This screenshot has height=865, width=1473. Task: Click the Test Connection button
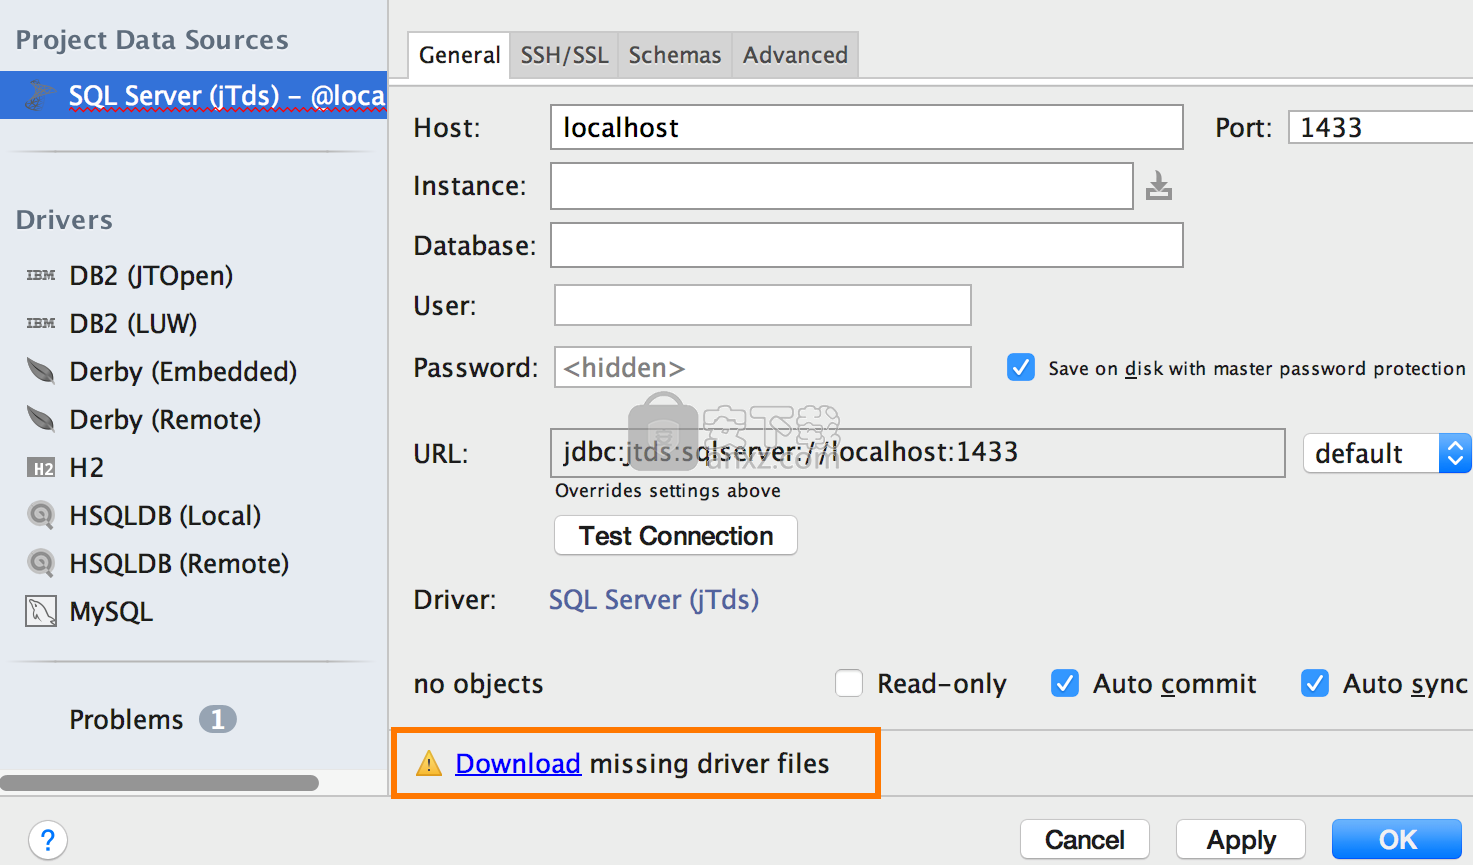[676, 535]
